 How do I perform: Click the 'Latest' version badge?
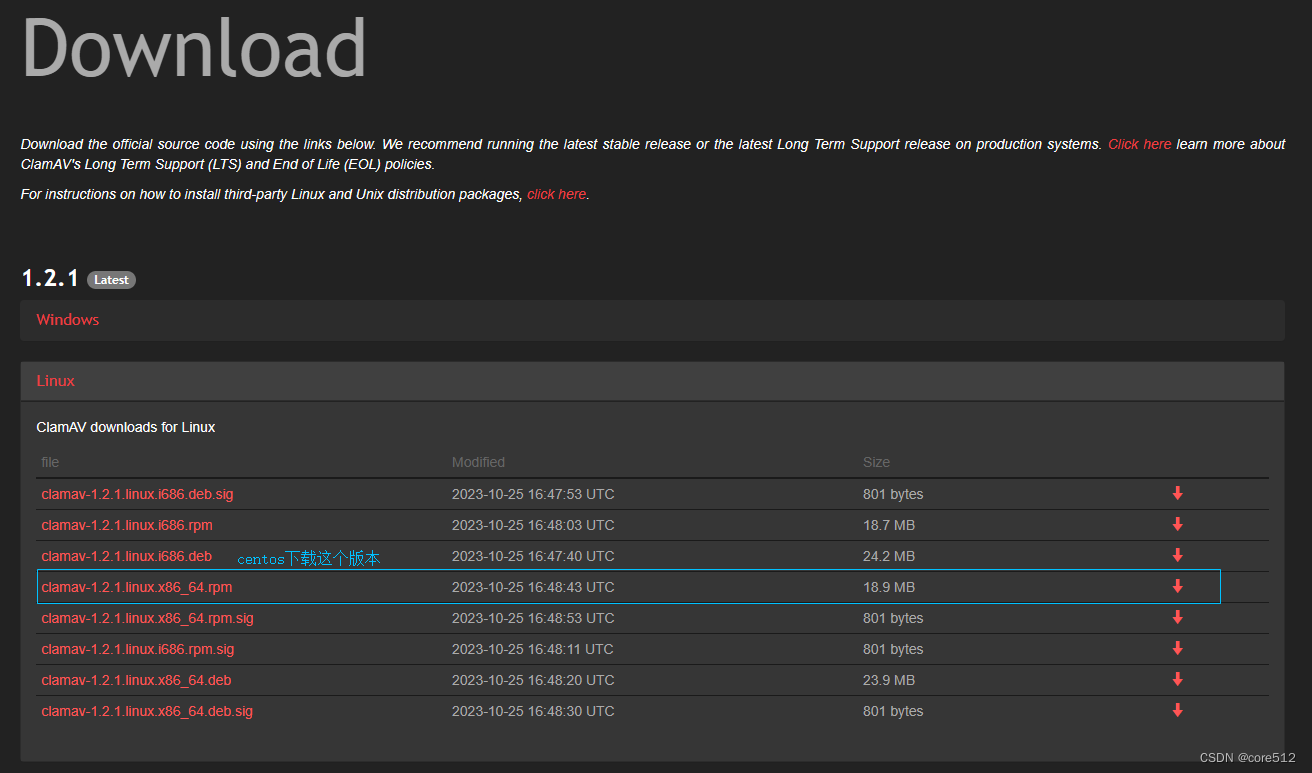(111, 280)
